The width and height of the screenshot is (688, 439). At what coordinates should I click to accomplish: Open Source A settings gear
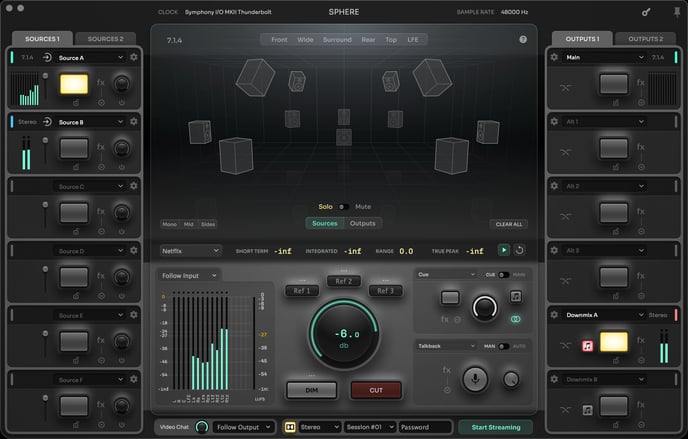(133, 58)
